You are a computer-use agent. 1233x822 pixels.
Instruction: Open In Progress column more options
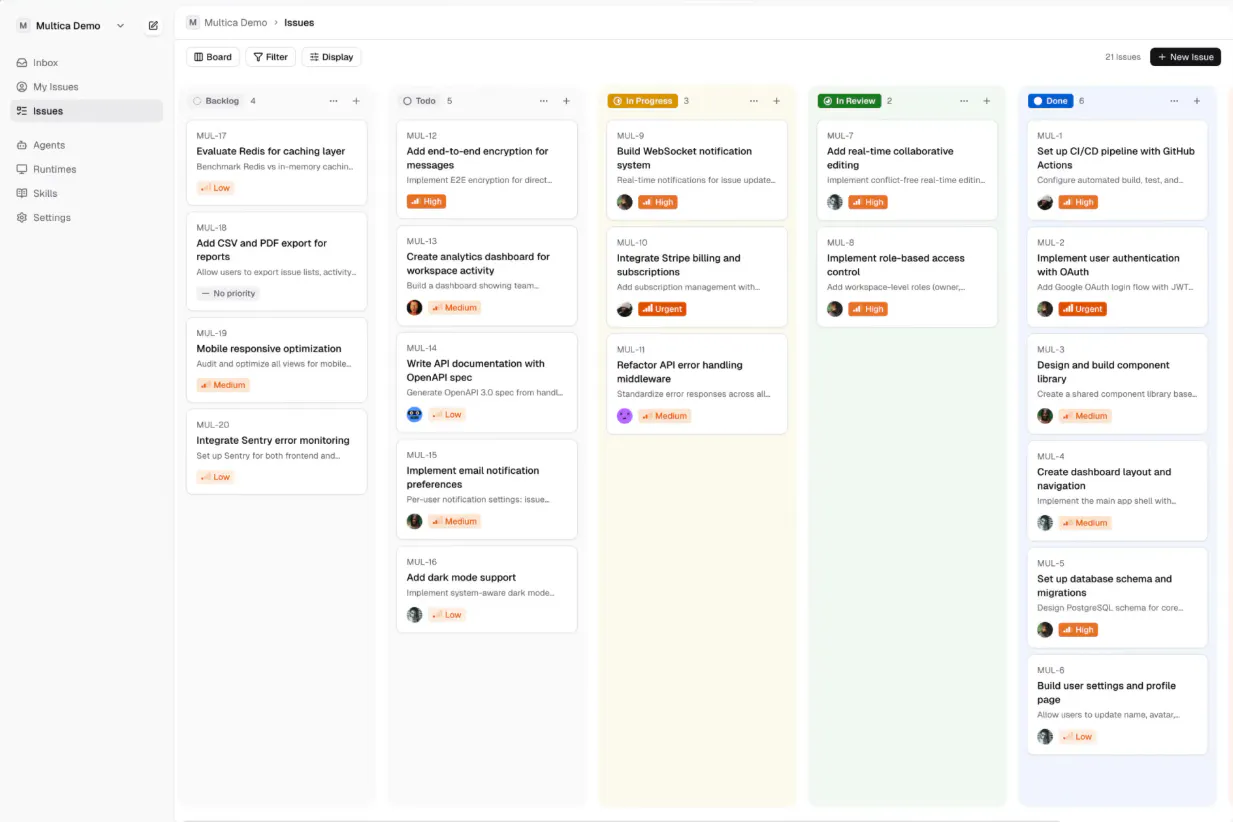click(754, 101)
